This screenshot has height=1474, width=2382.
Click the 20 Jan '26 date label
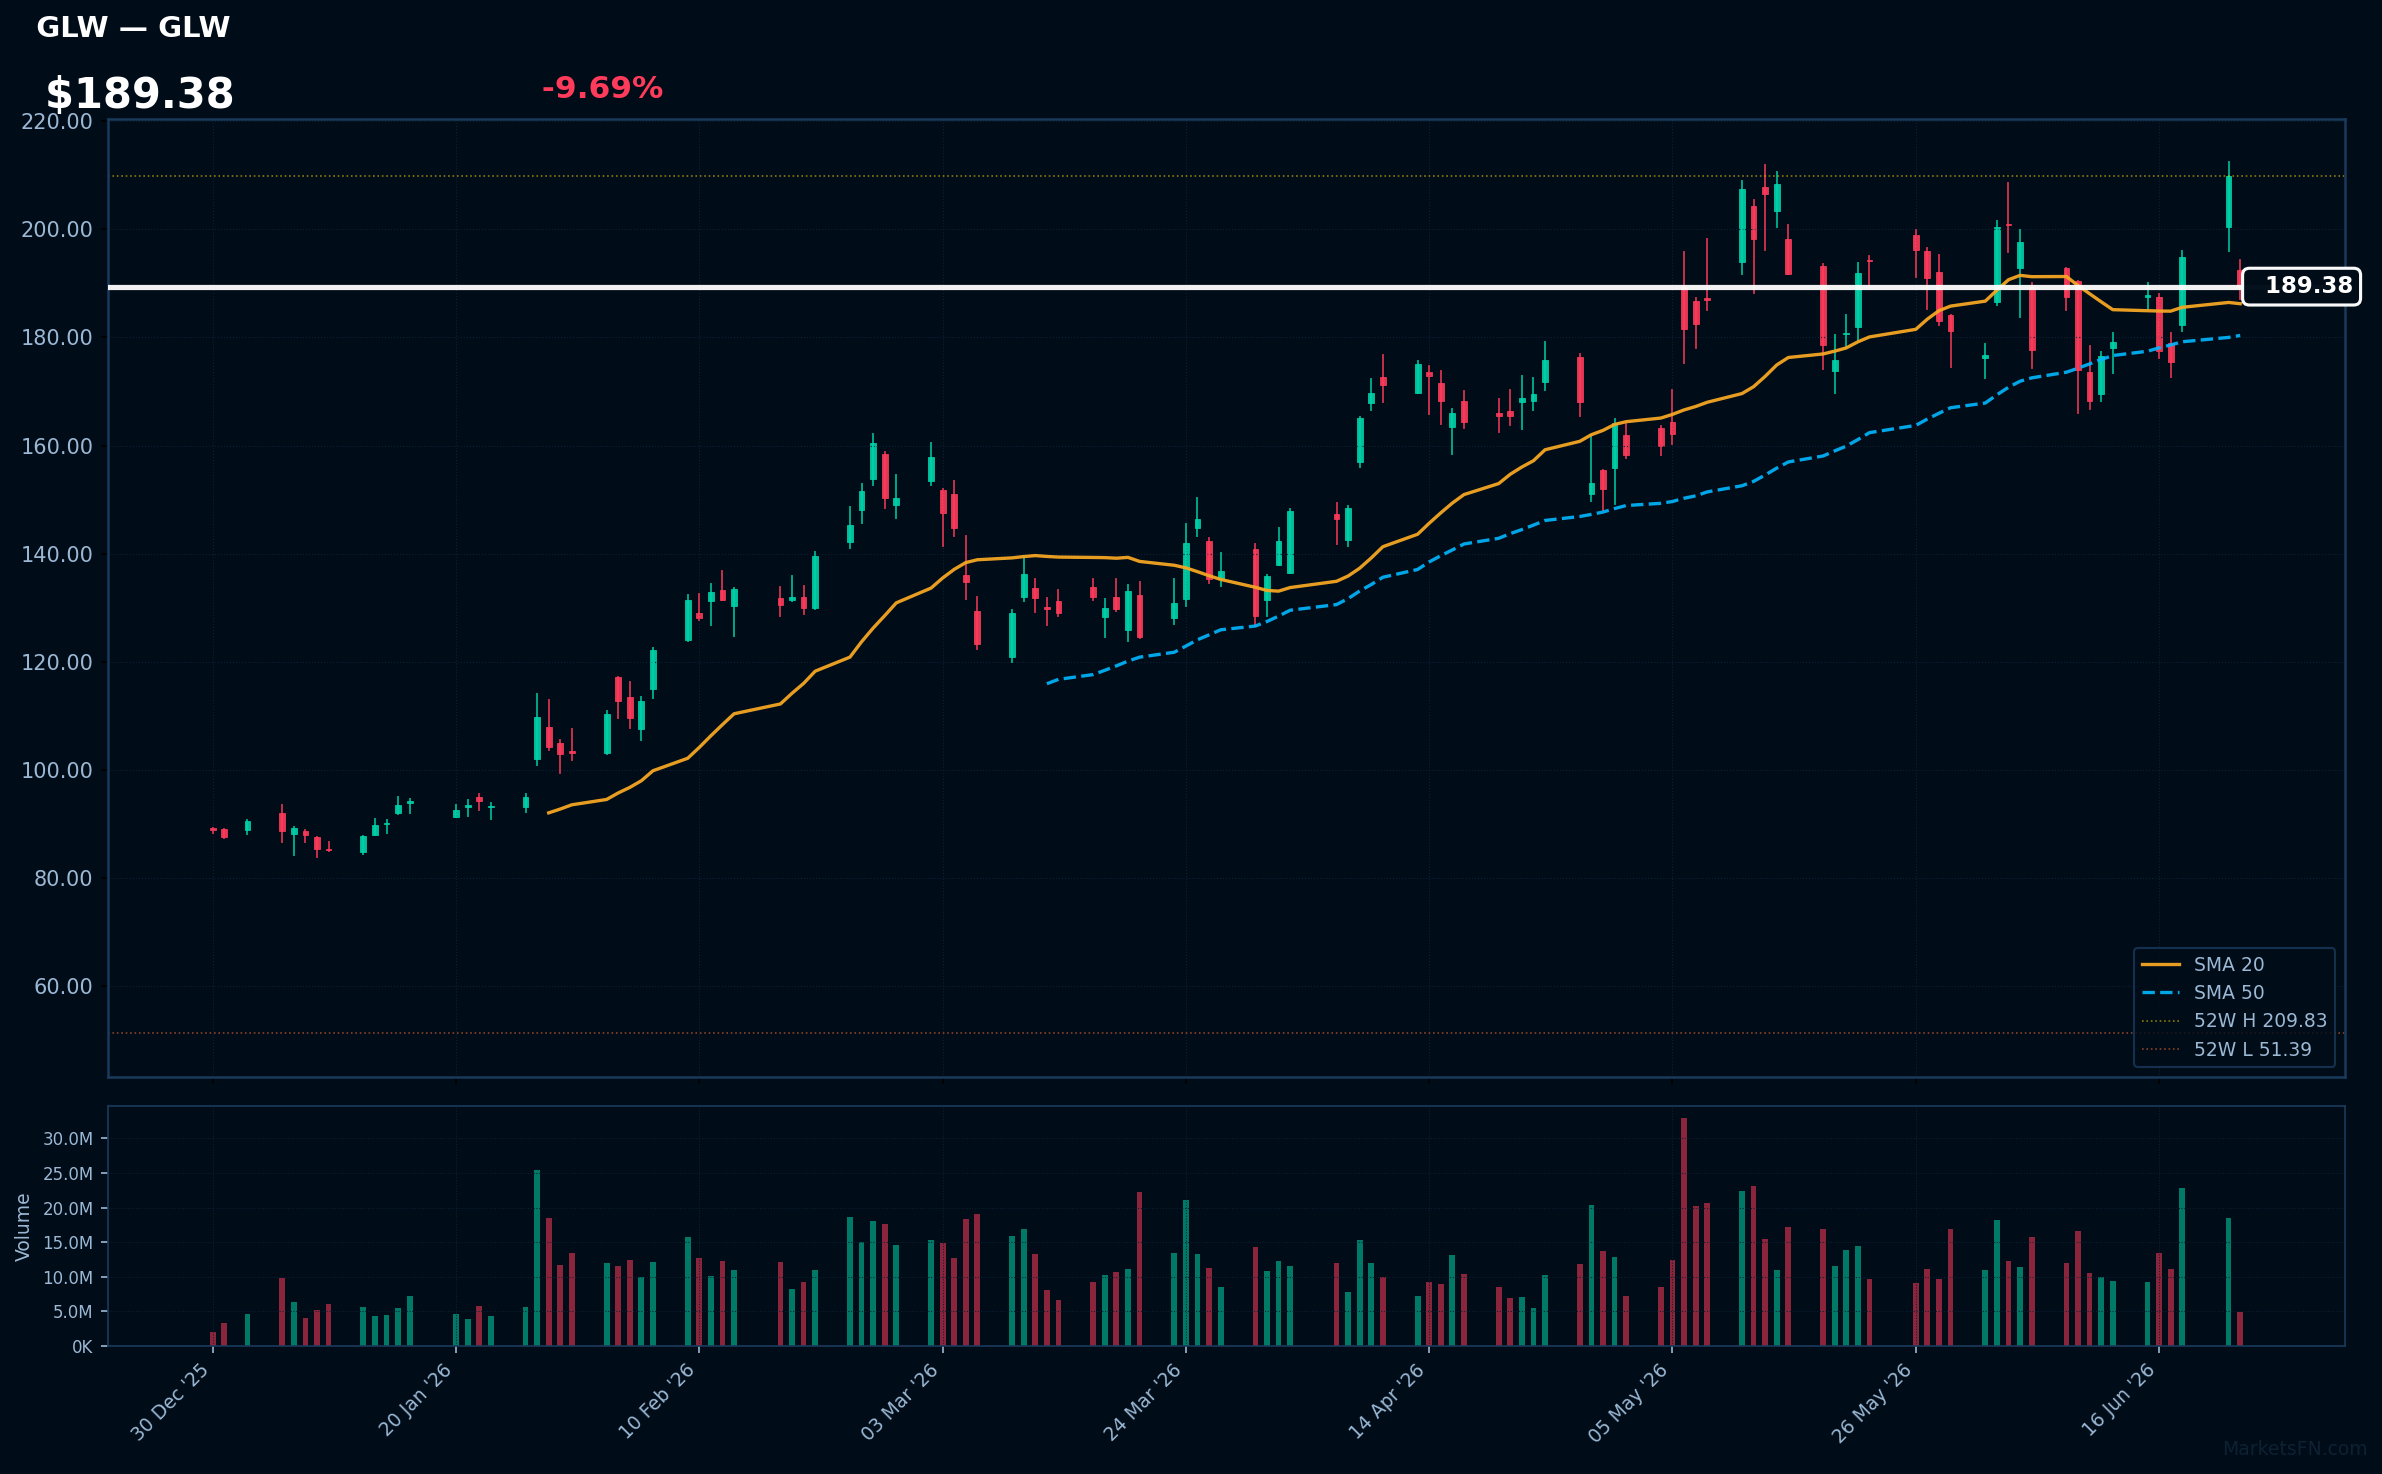point(416,1400)
